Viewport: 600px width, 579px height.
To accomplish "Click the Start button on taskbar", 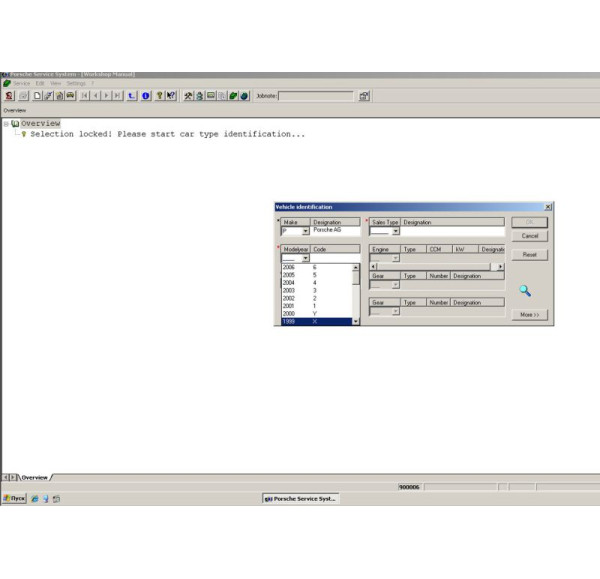I will 14,497.
